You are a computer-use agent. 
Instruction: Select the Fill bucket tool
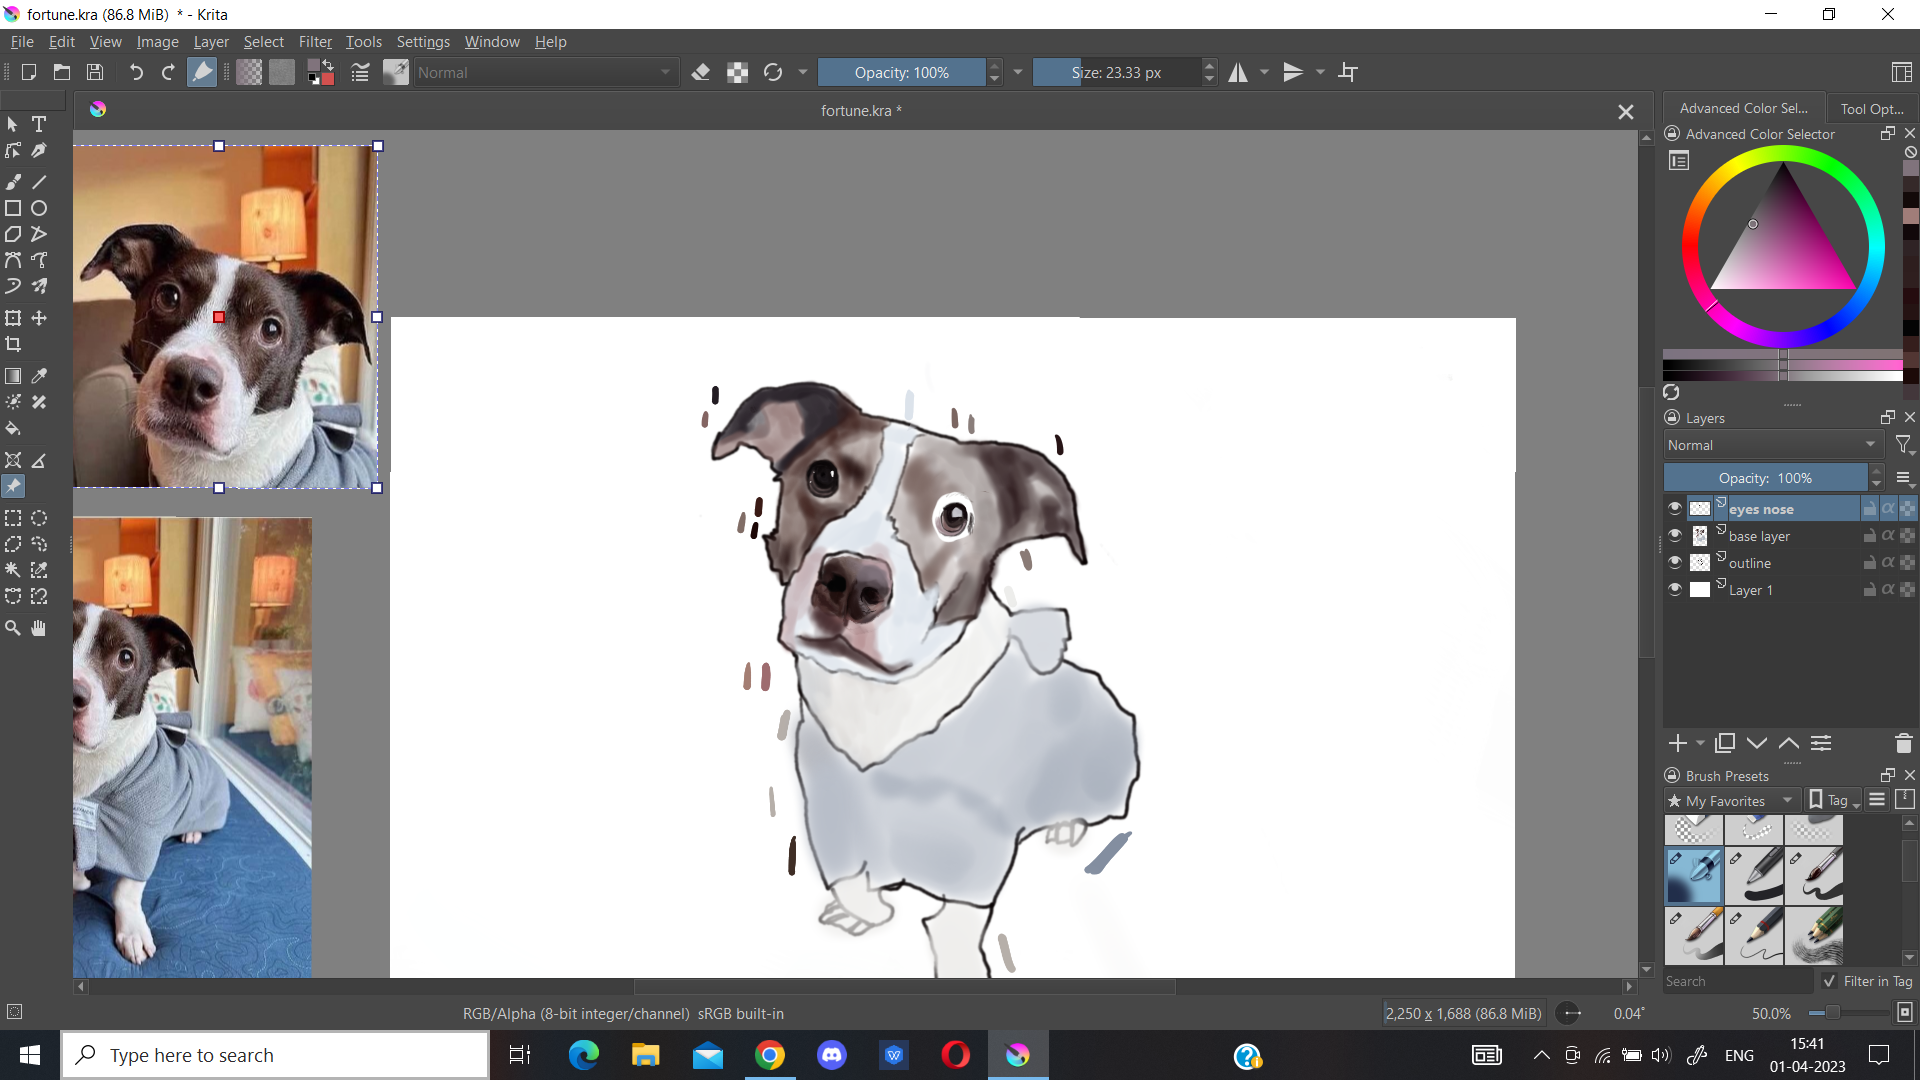pyautogui.click(x=13, y=429)
